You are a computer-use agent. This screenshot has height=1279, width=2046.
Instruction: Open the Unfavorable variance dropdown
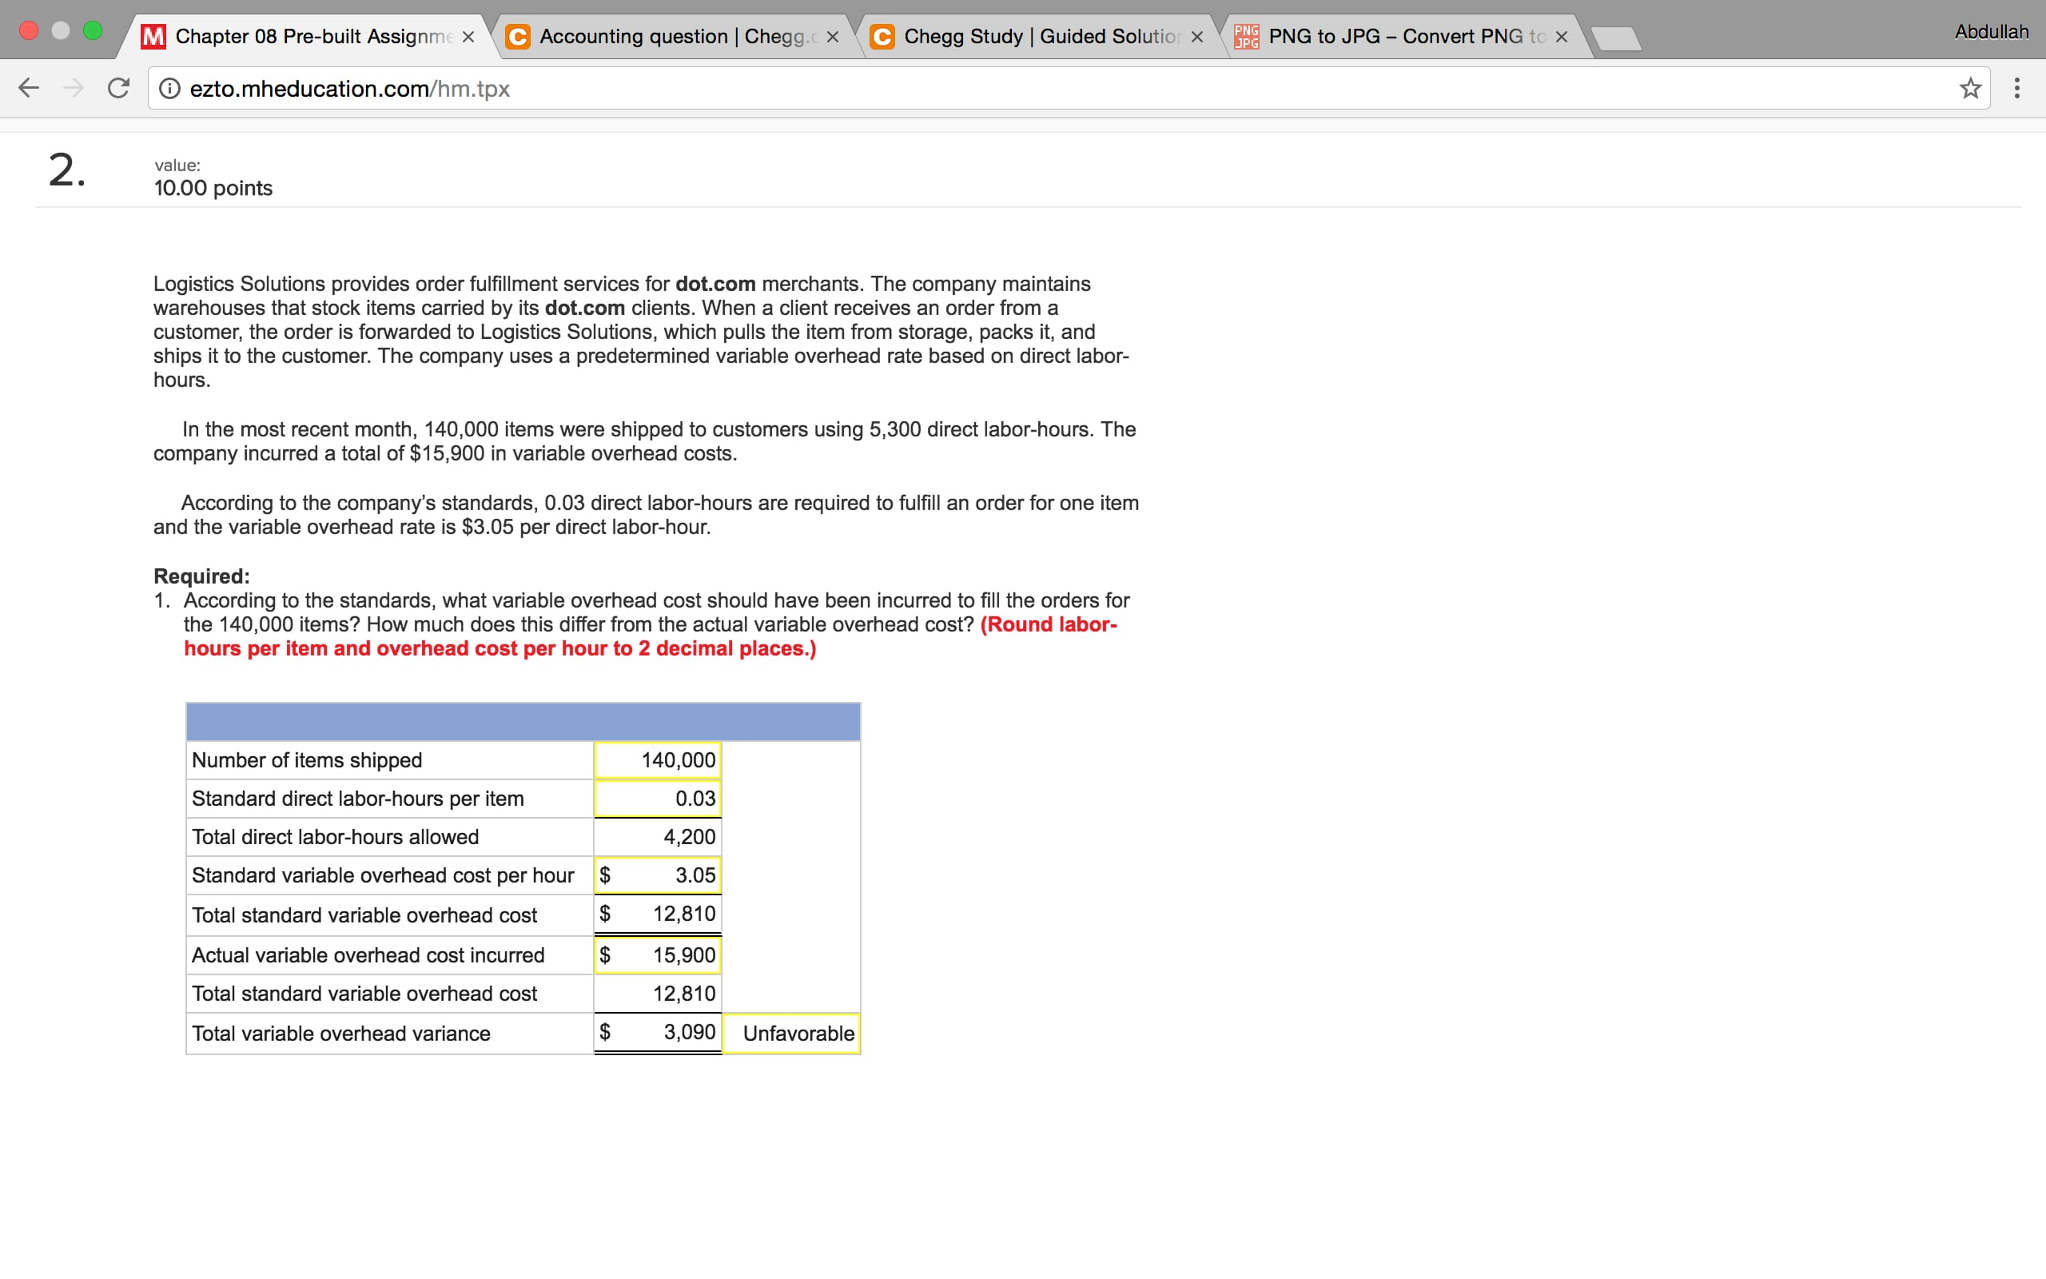coord(792,1033)
